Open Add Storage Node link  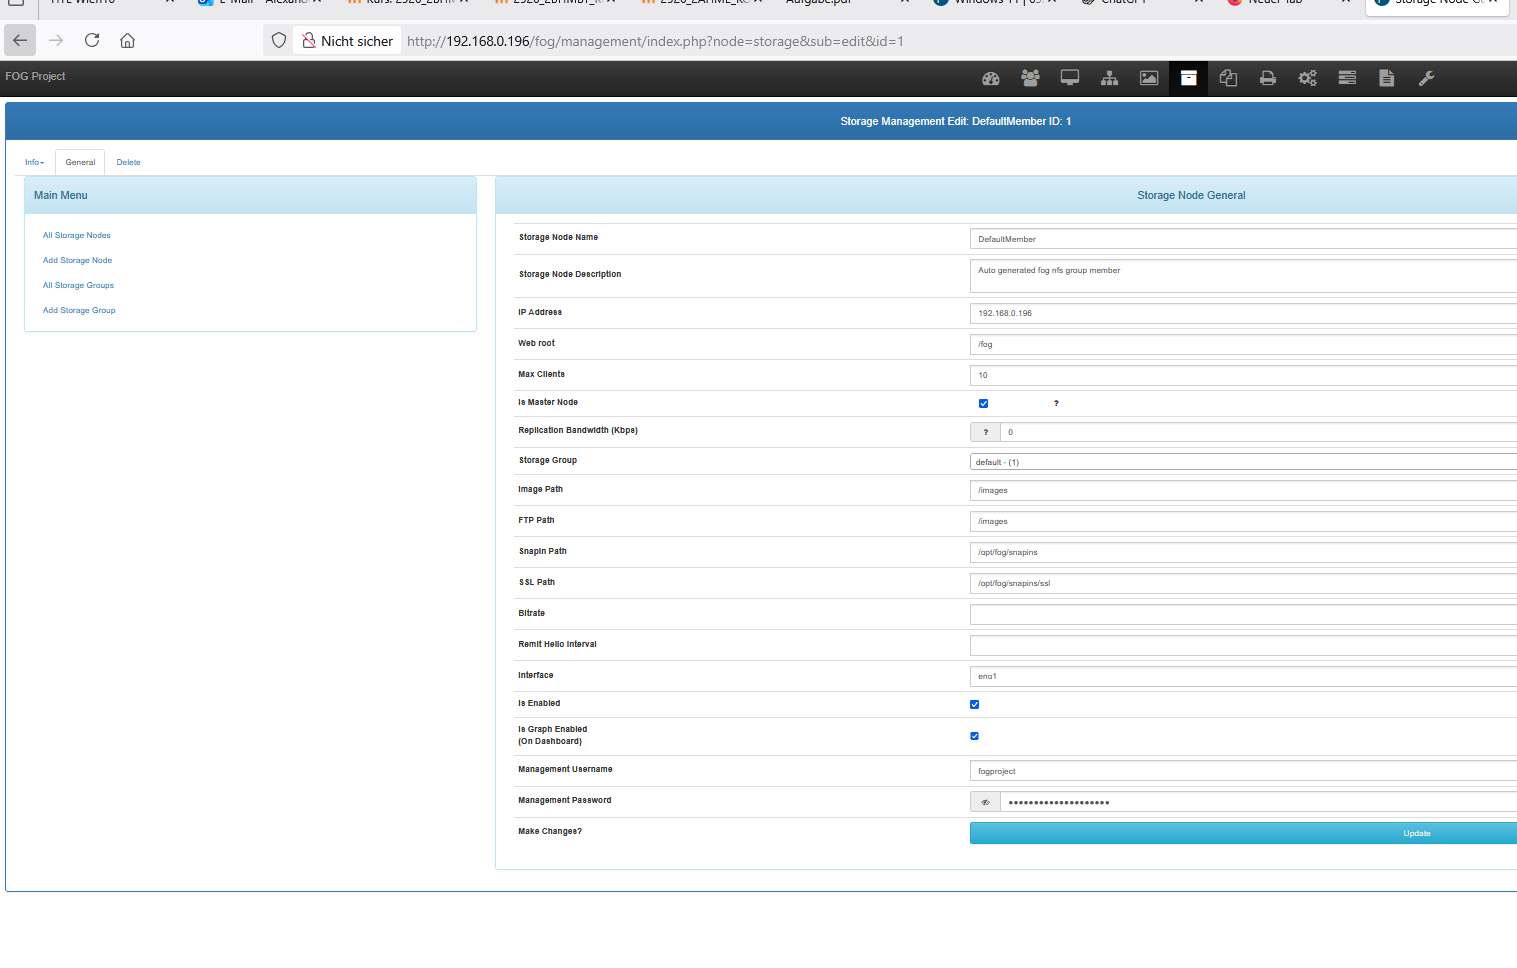[x=77, y=260]
